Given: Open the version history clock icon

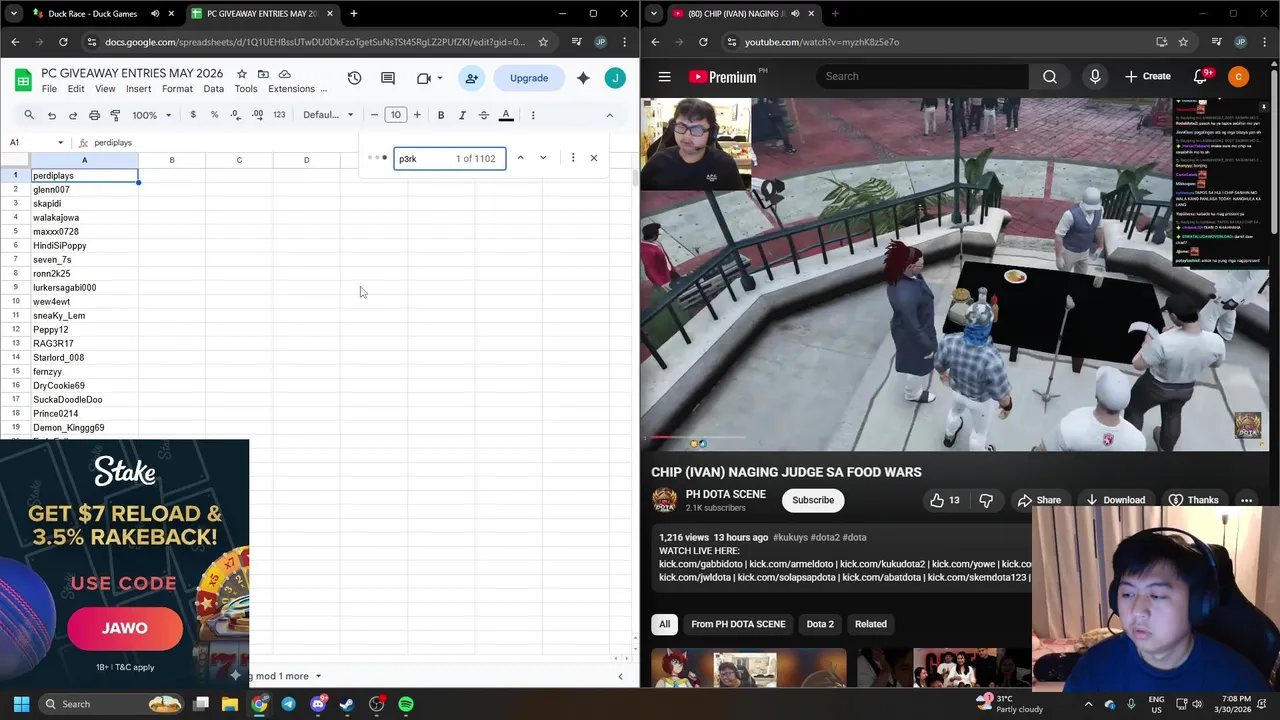Looking at the screenshot, I should [x=354, y=78].
